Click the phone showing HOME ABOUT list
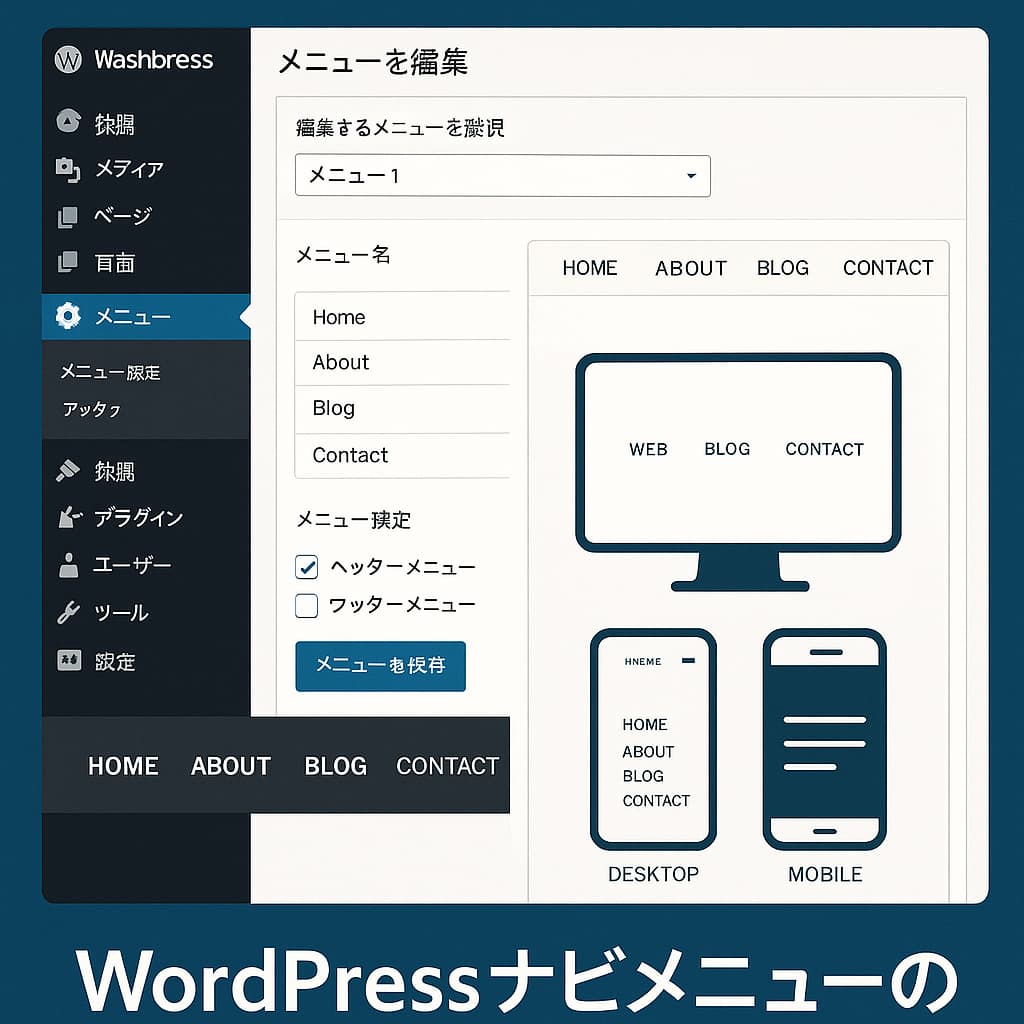This screenshot has height=1024, width=1024. 653,739
